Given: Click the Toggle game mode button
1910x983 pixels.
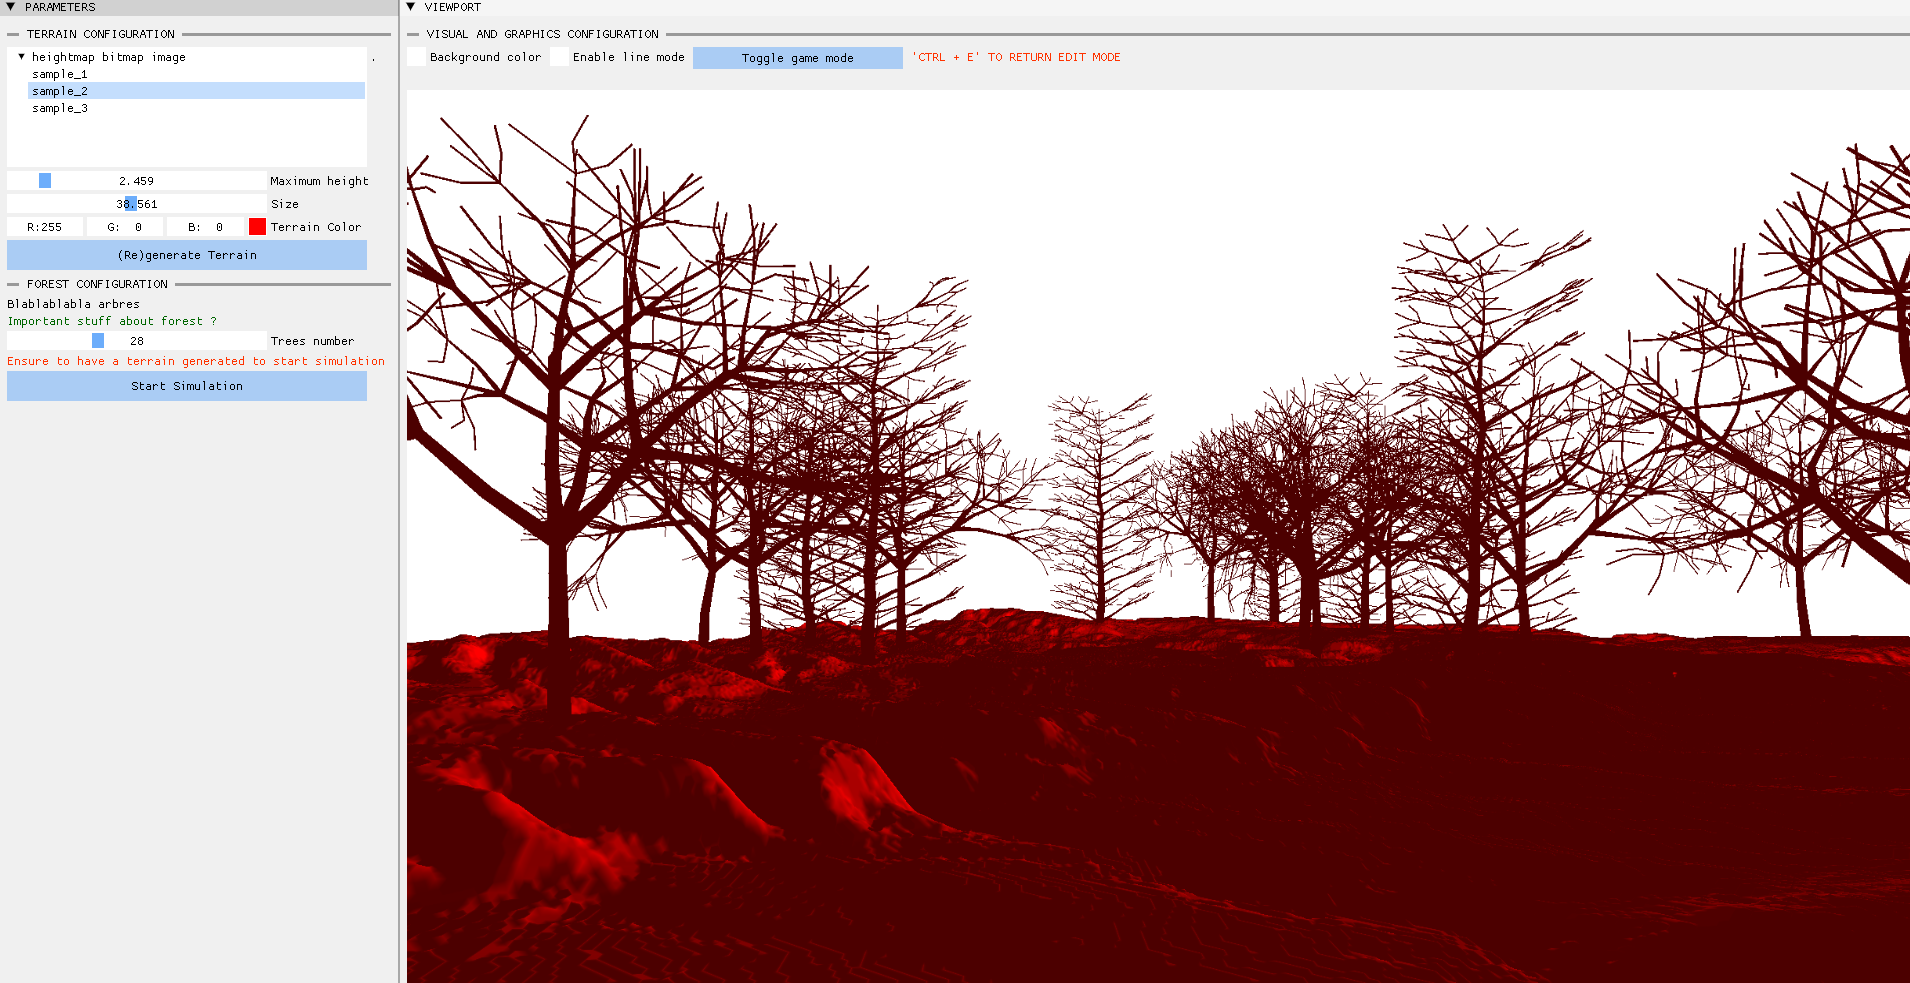Looking at the screenshot, I should 797,58.
